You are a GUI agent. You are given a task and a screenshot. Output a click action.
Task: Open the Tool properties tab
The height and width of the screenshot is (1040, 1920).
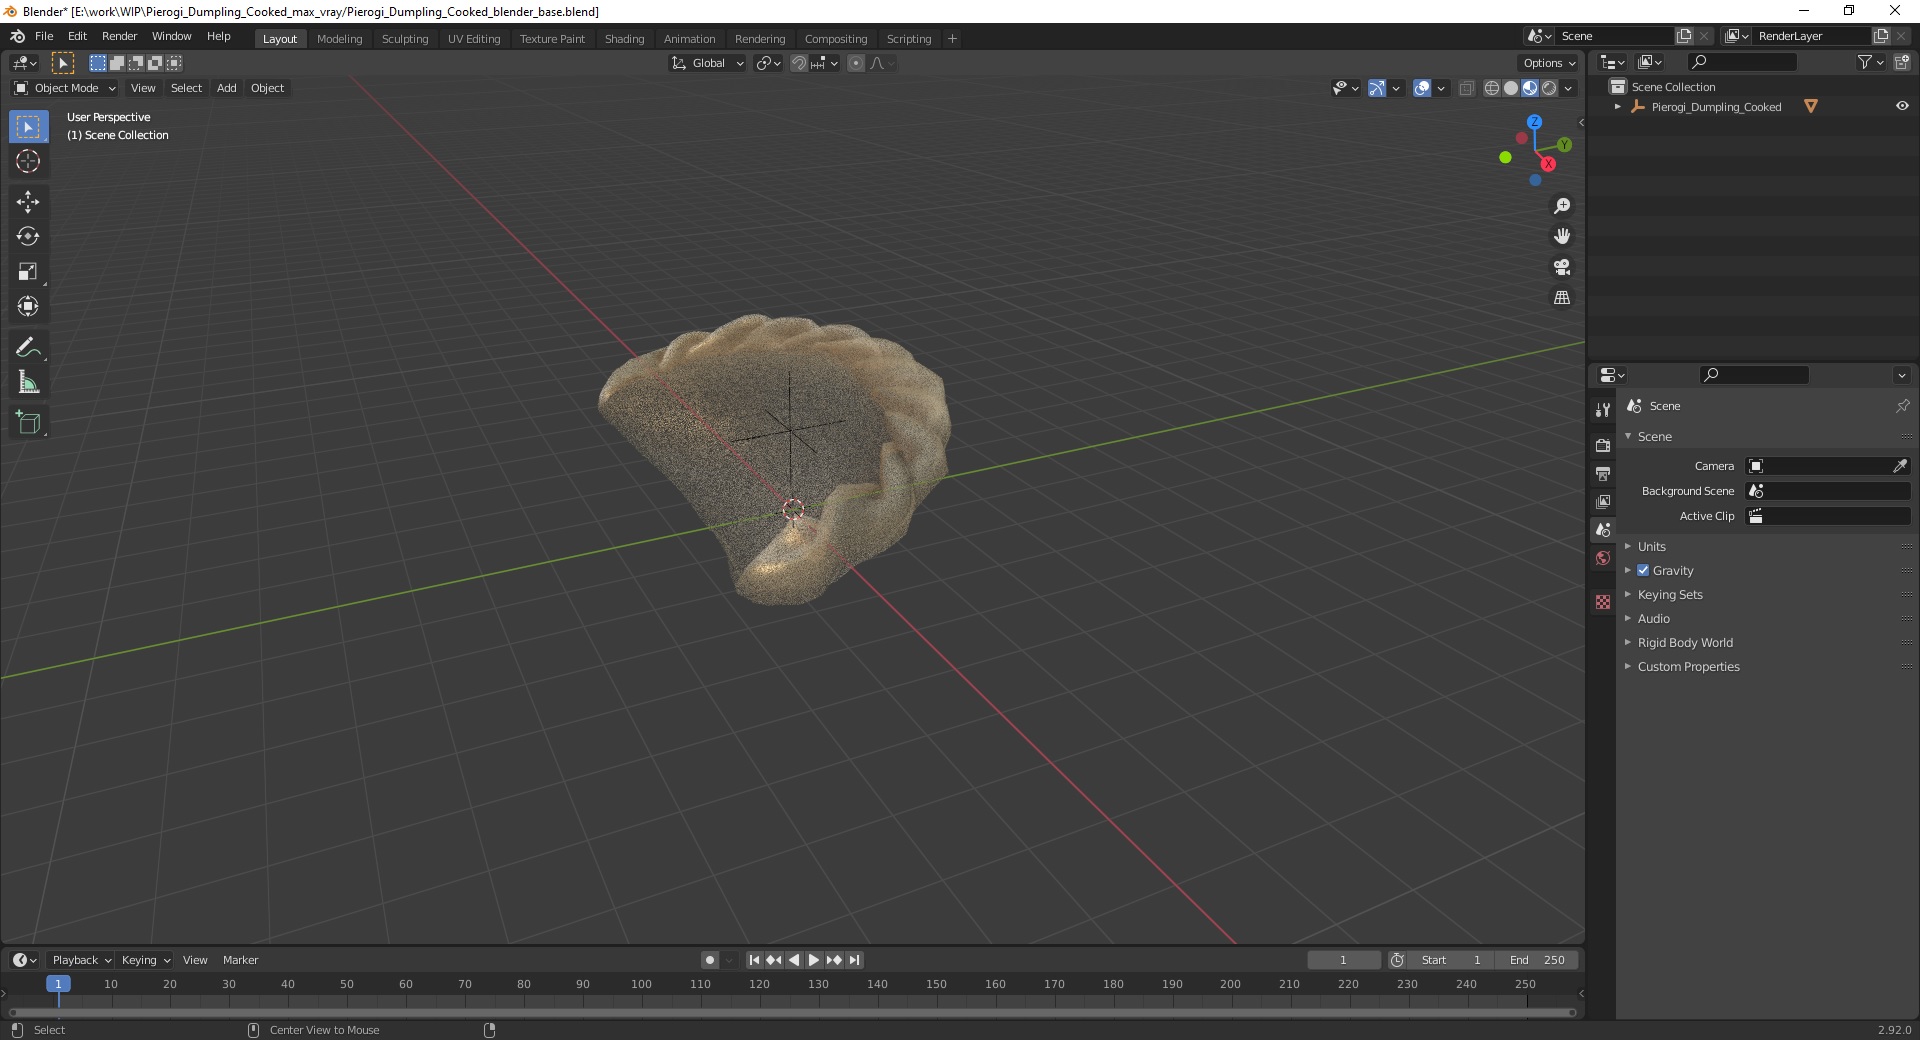(1603, 410)
